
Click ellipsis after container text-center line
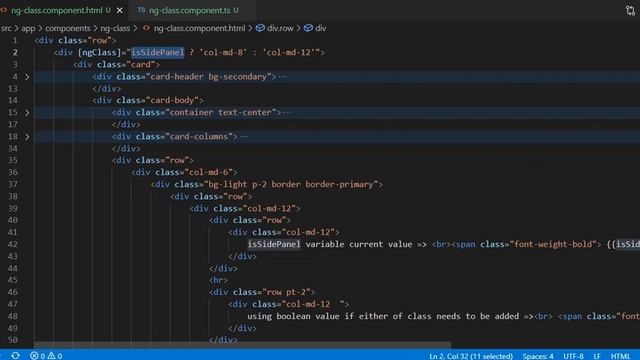click(287, 113)
